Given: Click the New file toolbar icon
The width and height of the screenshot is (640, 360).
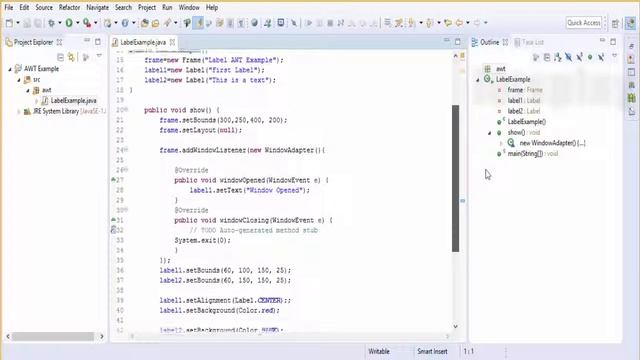Looking at the screenshot, I should coord(9,23).
